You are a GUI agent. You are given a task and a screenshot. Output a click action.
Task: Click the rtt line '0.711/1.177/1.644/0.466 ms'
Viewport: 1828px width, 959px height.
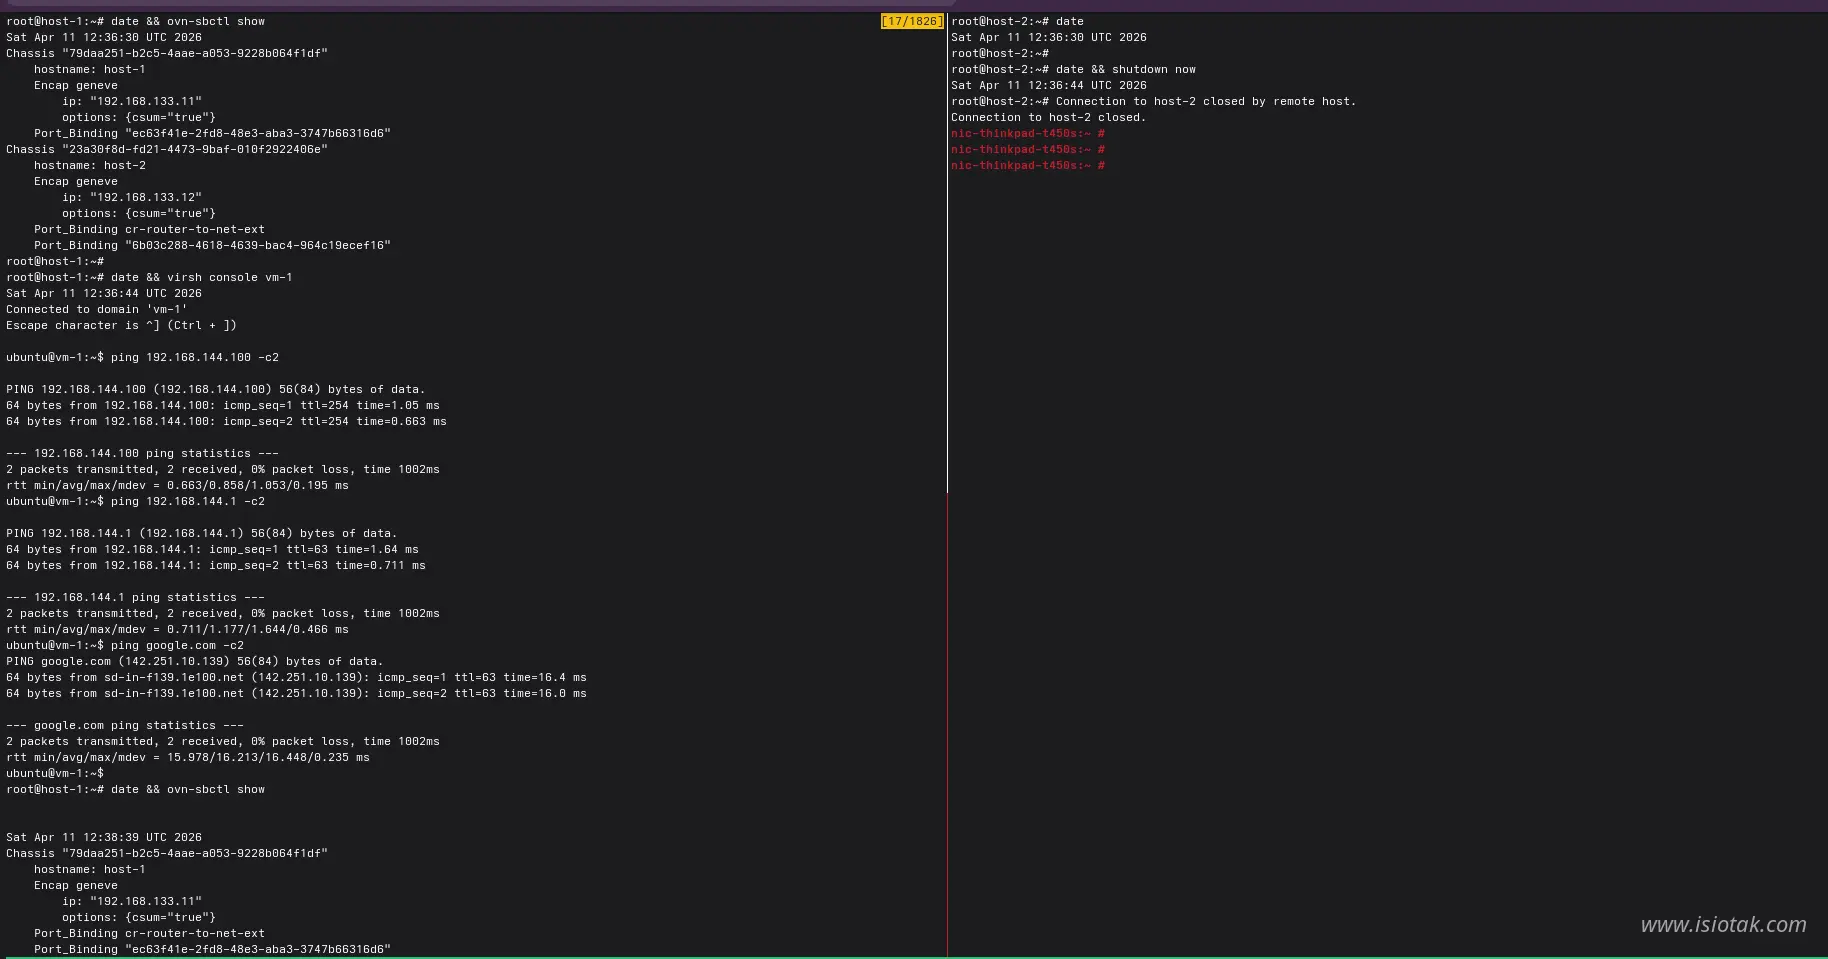pos(177,629)
